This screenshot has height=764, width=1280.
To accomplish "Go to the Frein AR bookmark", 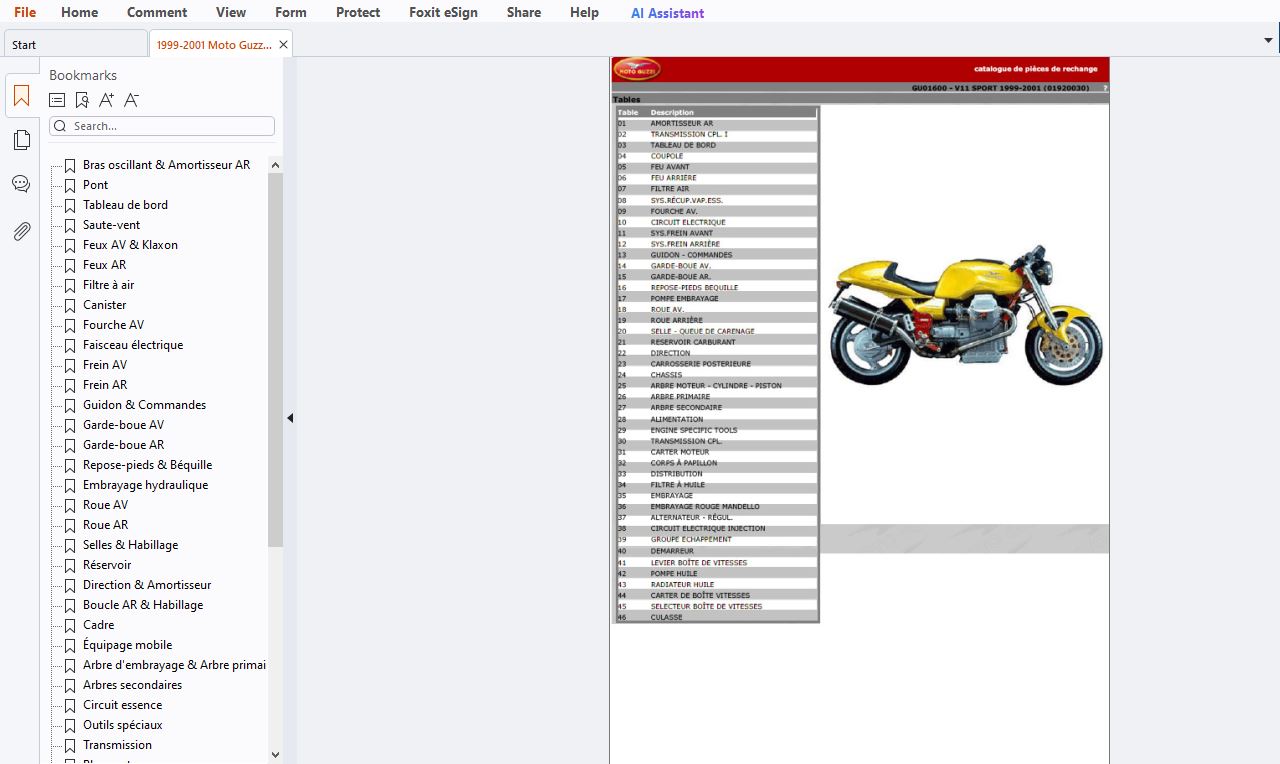I will click(x=104, y=385).
